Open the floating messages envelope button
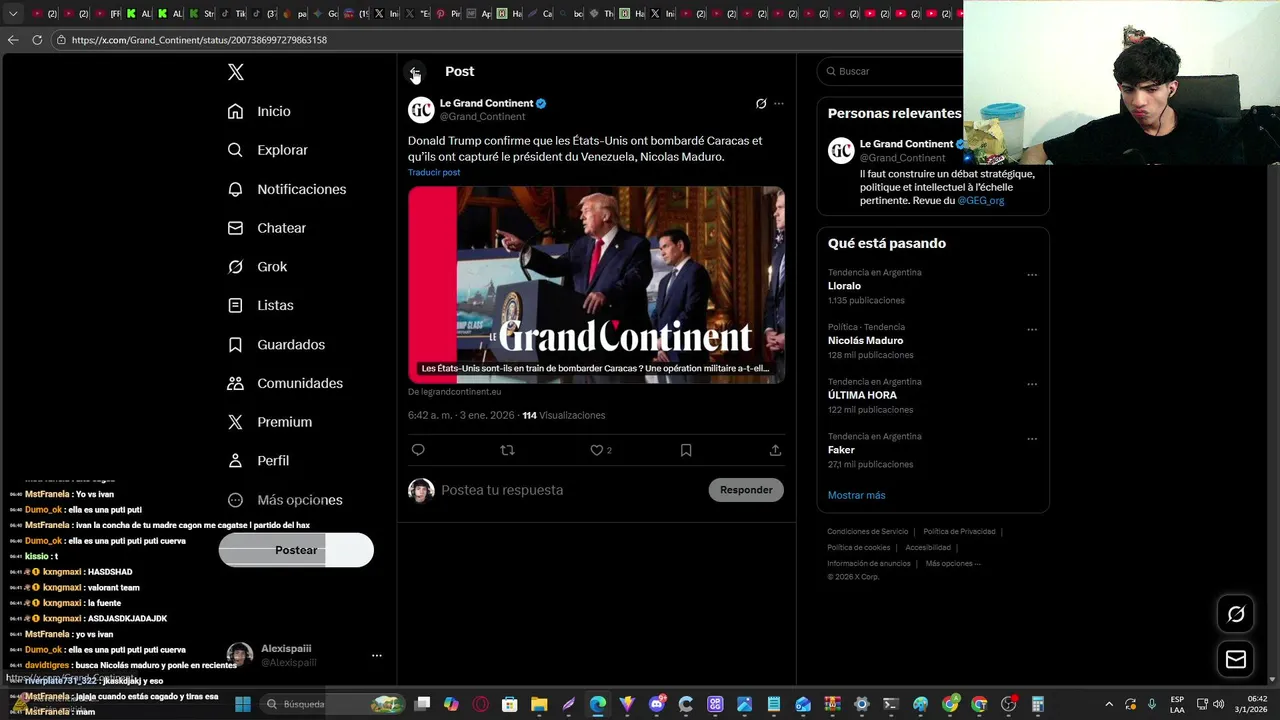1280x720 pixels. (1236, 659)
